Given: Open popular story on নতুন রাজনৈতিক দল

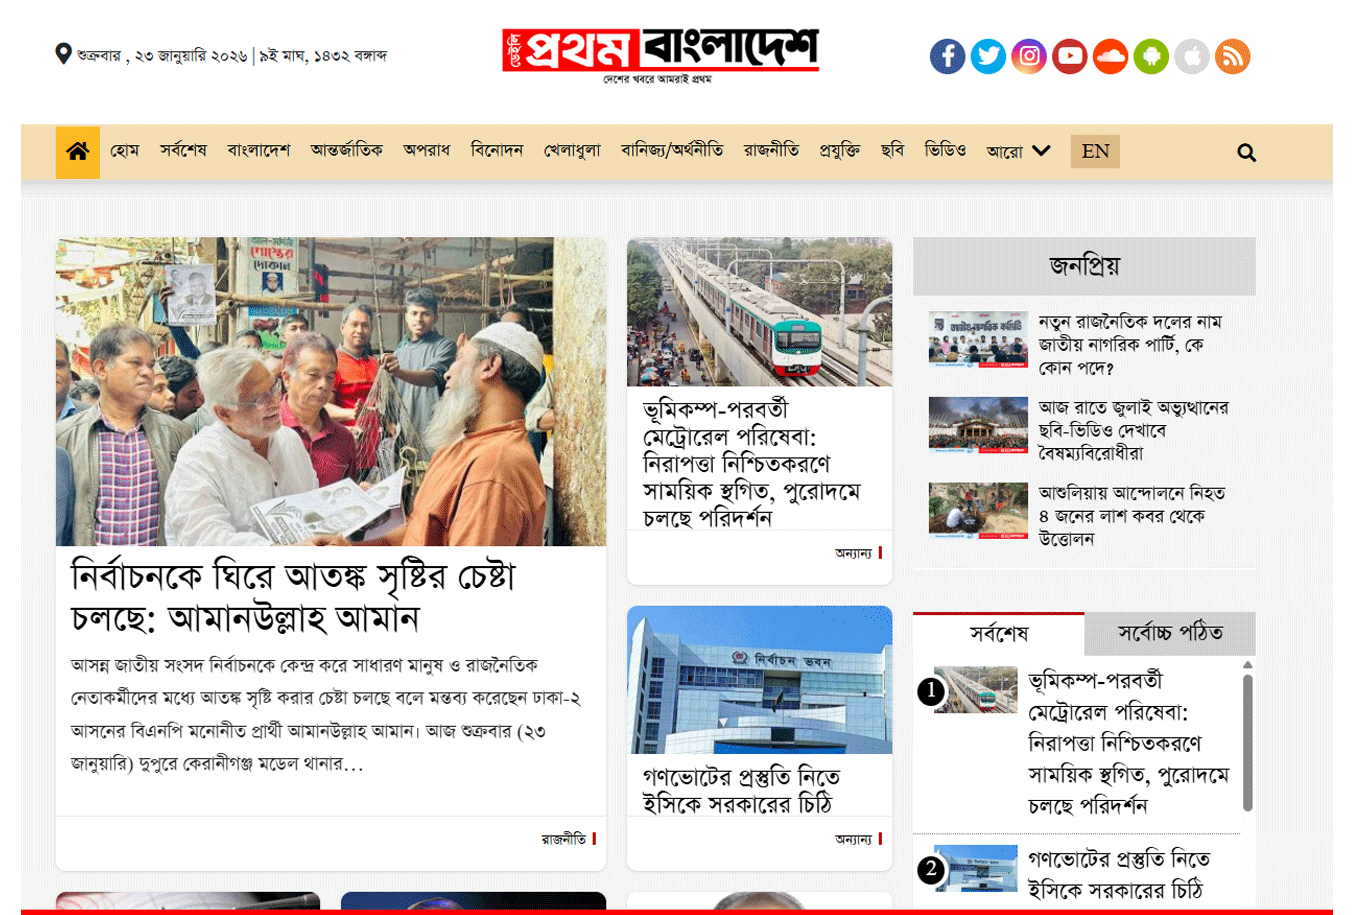Looking at the screenshot, I should (x=1129, y=344).
